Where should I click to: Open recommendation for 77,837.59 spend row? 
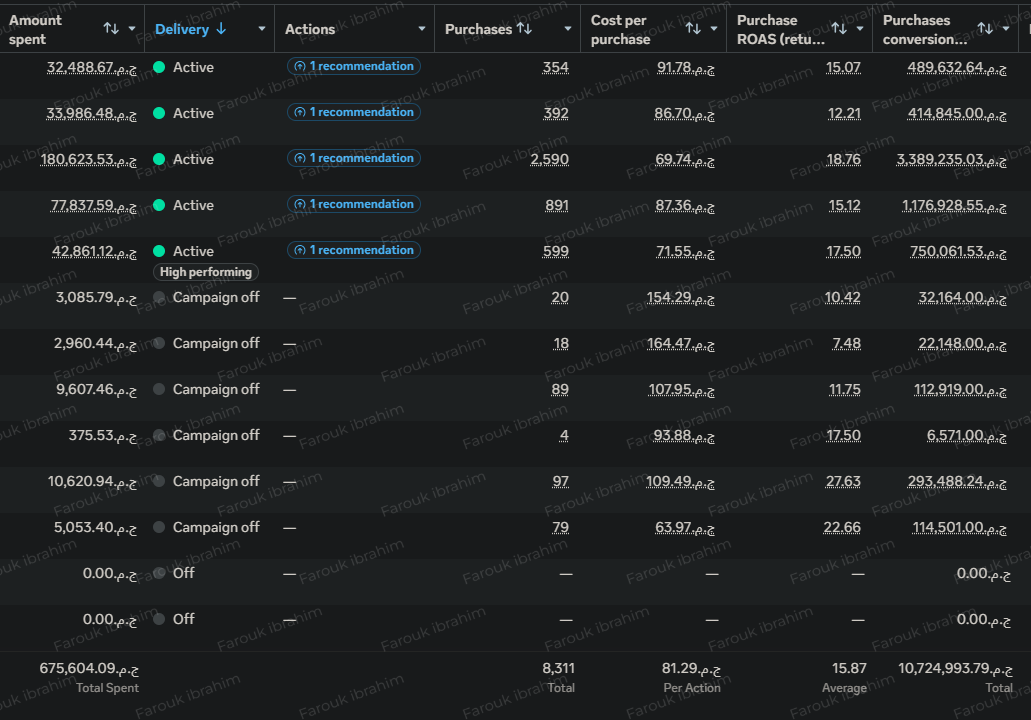[x=354, y=204]
